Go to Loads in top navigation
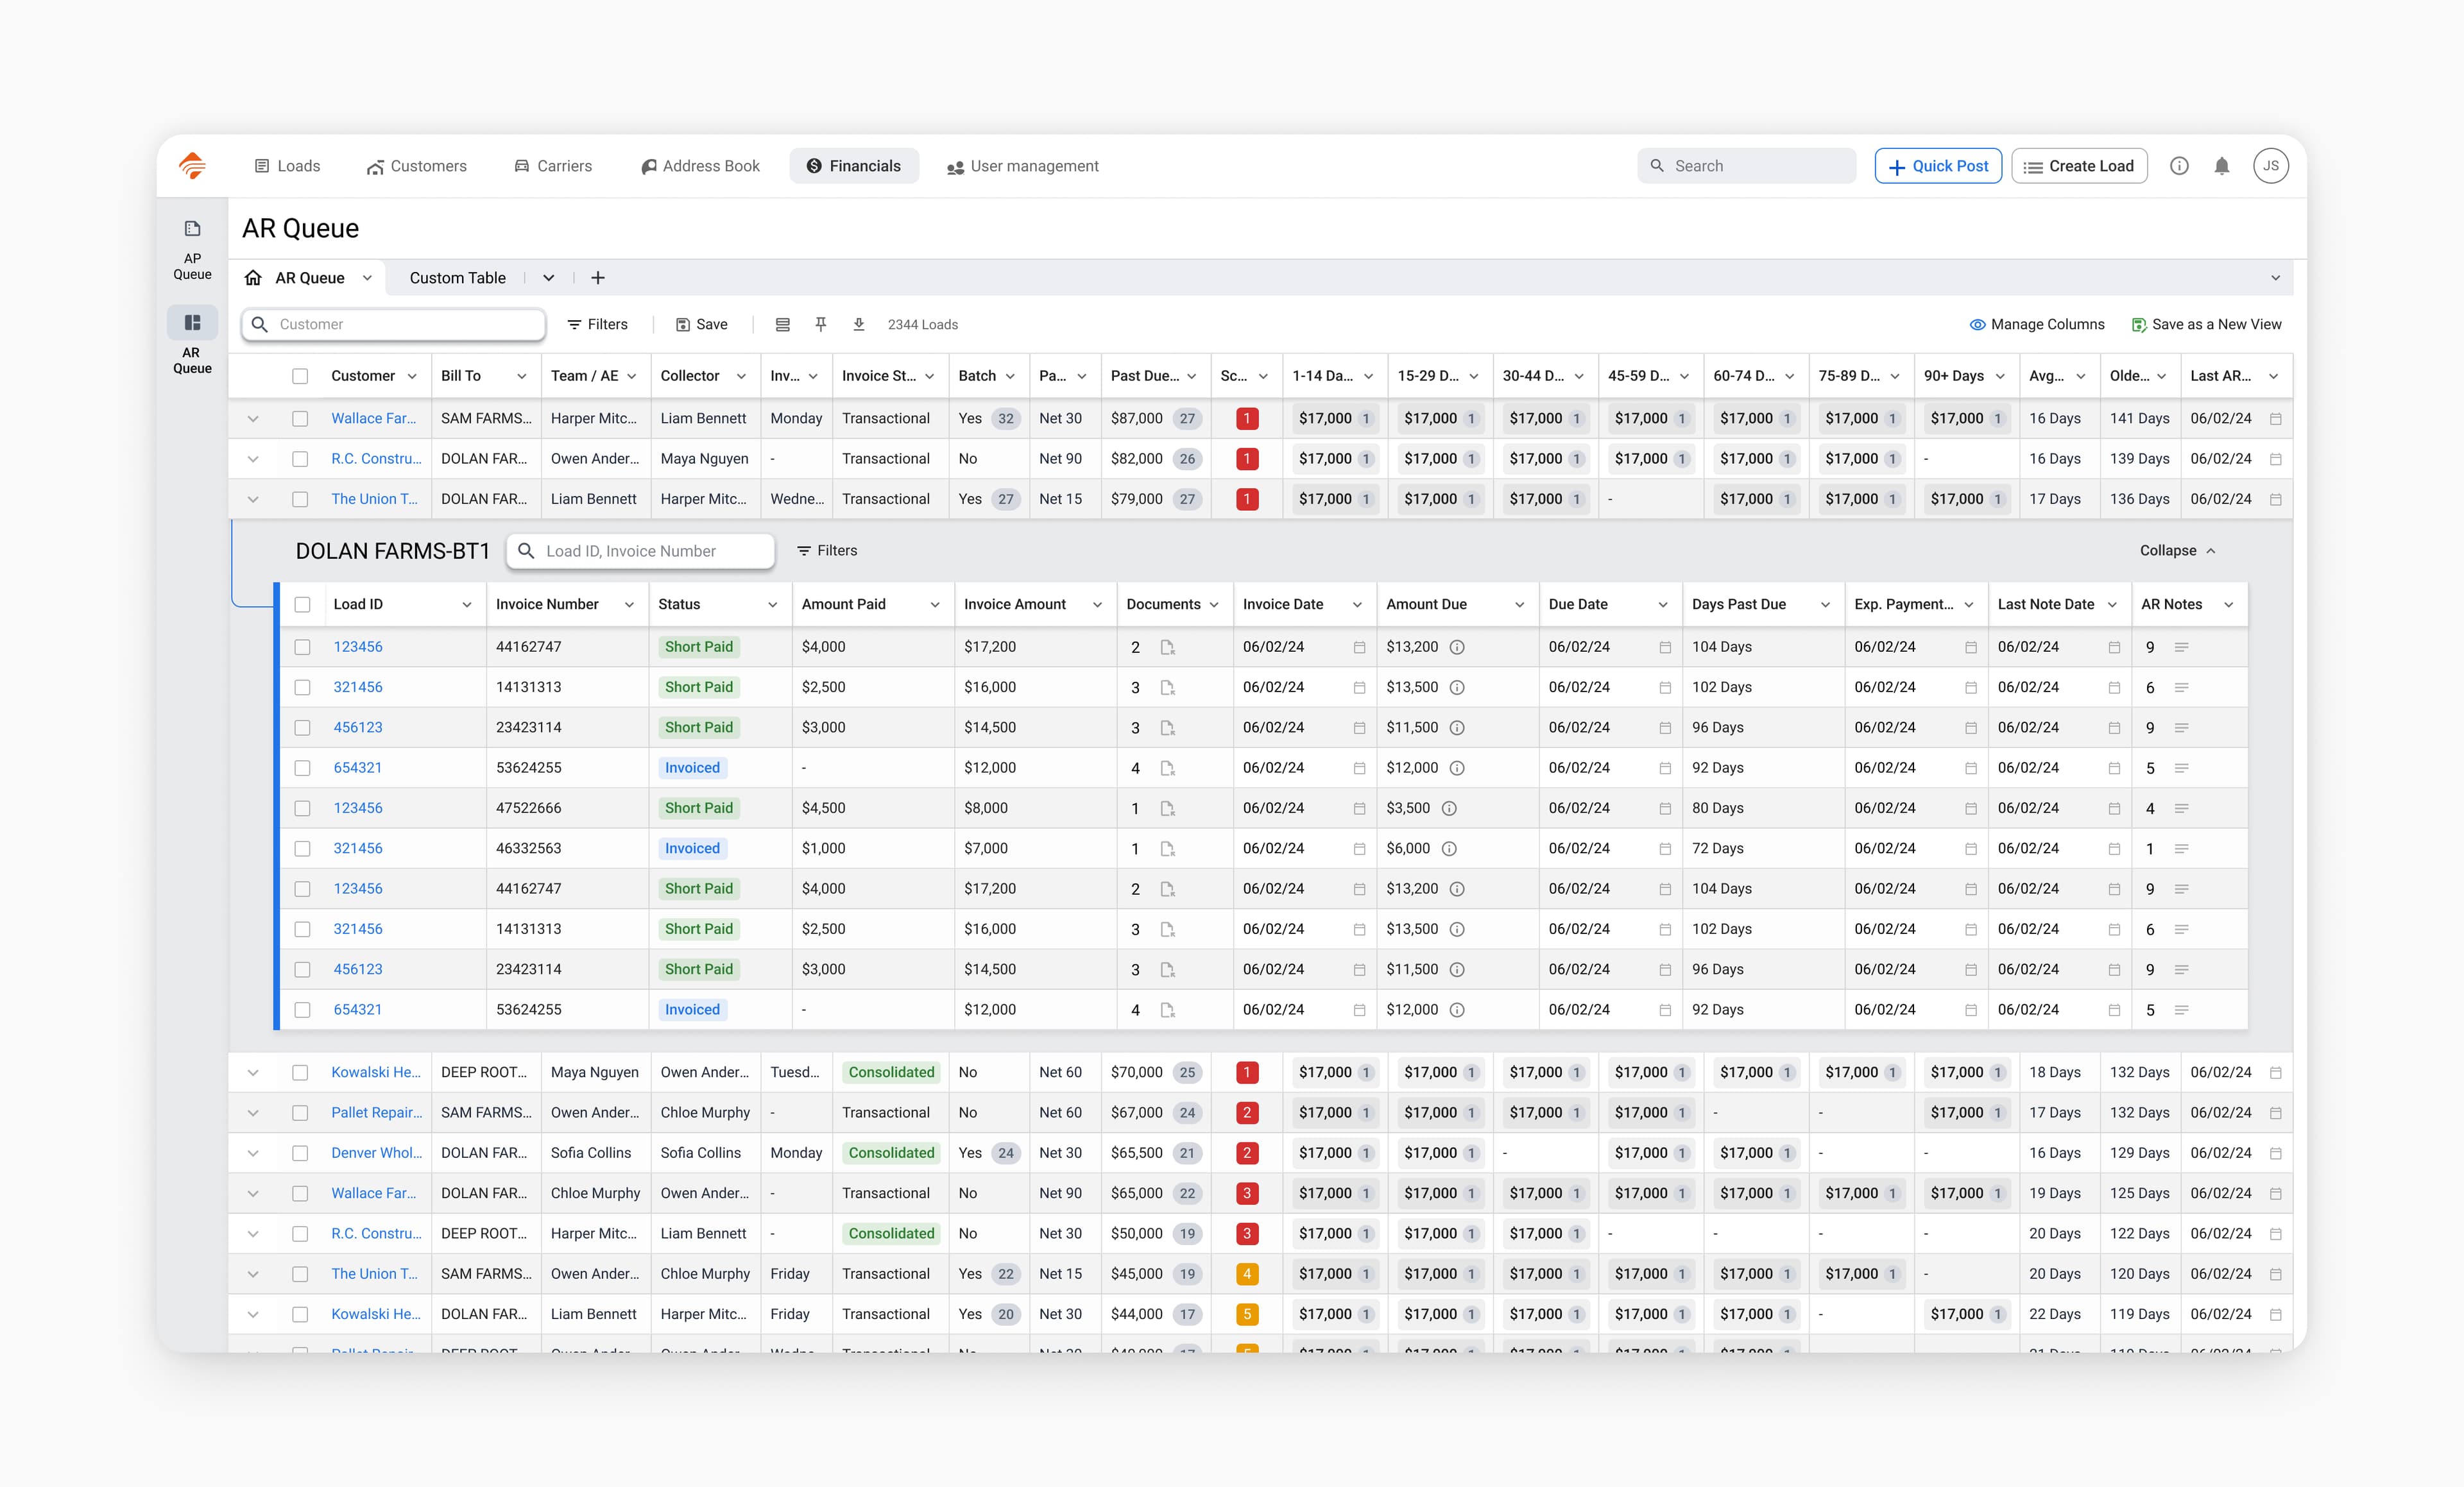The height and width of the screenshot is (1487, 2464). tap(287, 166)
